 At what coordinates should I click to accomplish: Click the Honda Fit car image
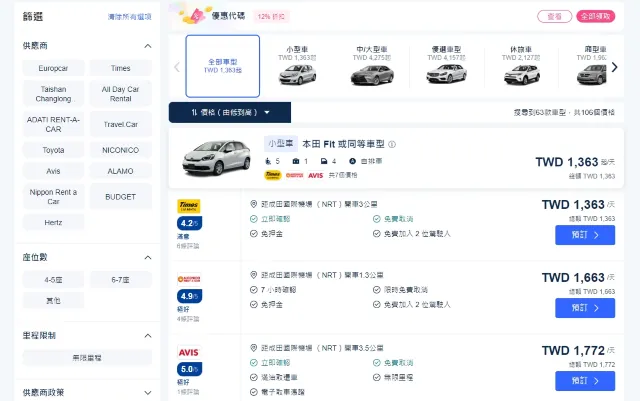coord(213,157)
